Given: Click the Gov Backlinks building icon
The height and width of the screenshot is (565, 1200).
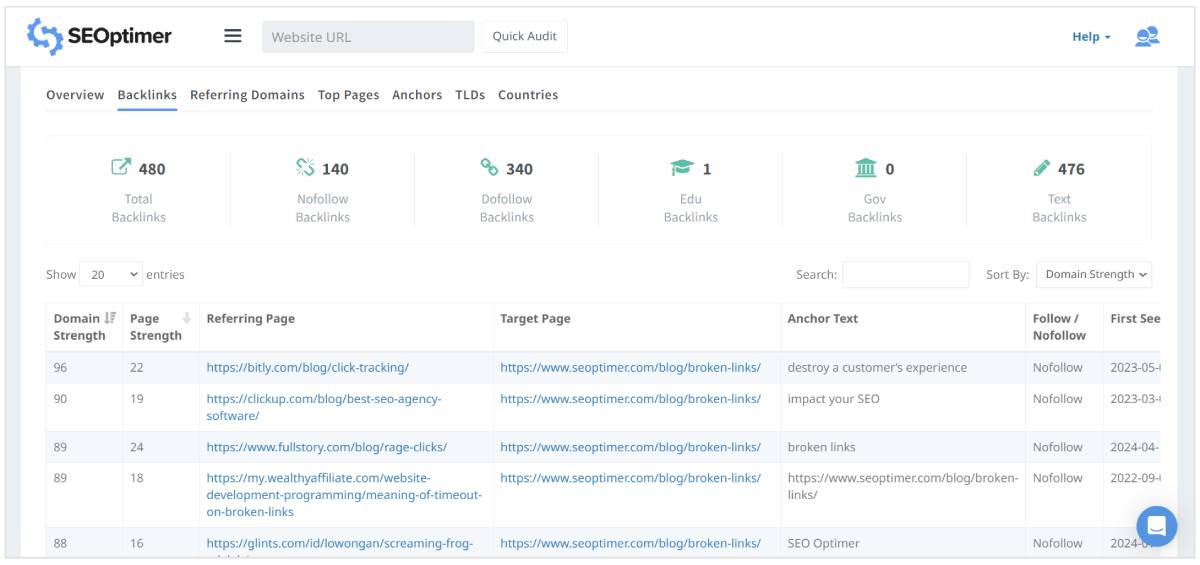Looking at the screenshot, I should [x=865, y=168].
